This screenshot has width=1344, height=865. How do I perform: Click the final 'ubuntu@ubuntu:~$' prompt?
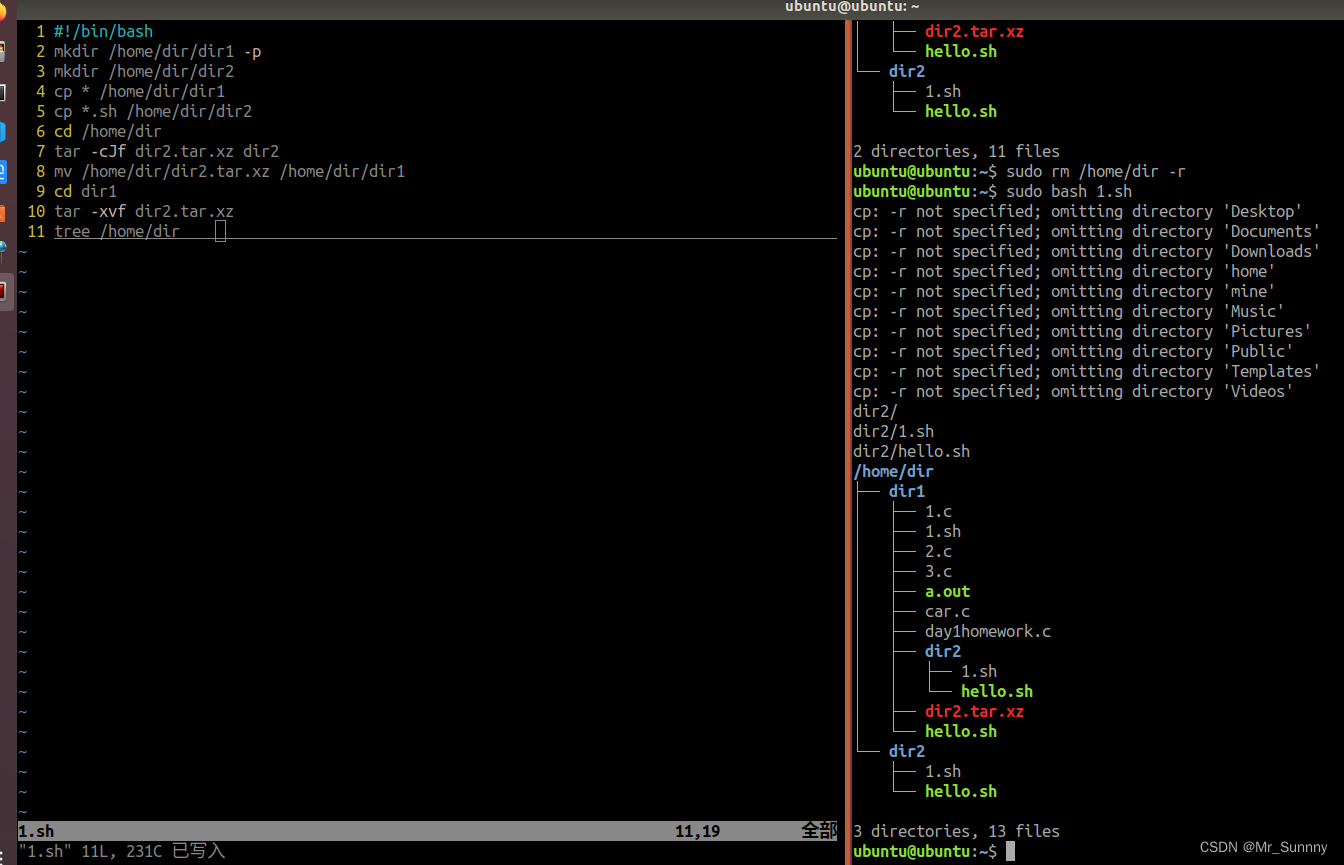coord(925,851)
